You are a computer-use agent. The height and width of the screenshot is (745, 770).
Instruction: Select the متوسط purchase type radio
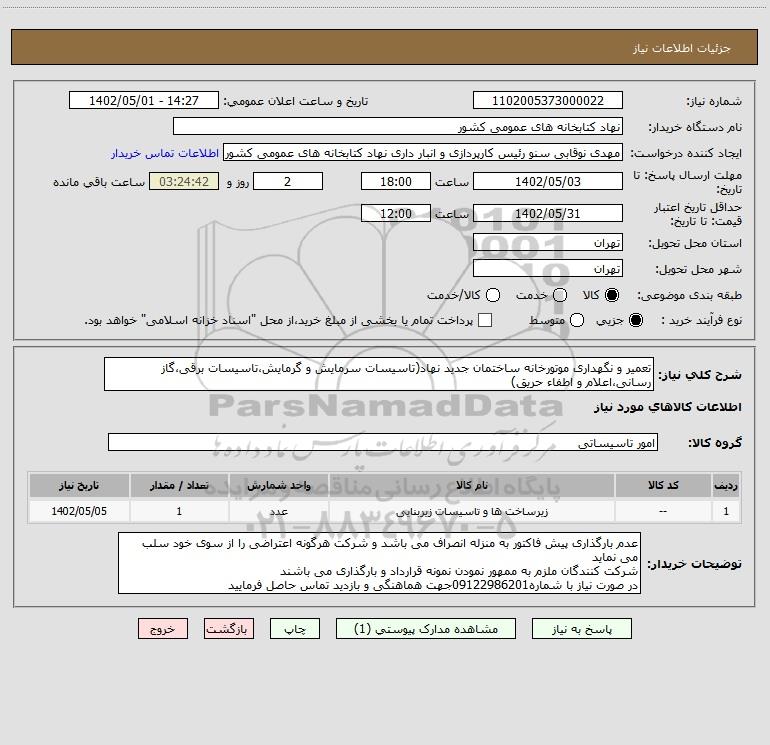pyautogui.click(x=577, y=320)
